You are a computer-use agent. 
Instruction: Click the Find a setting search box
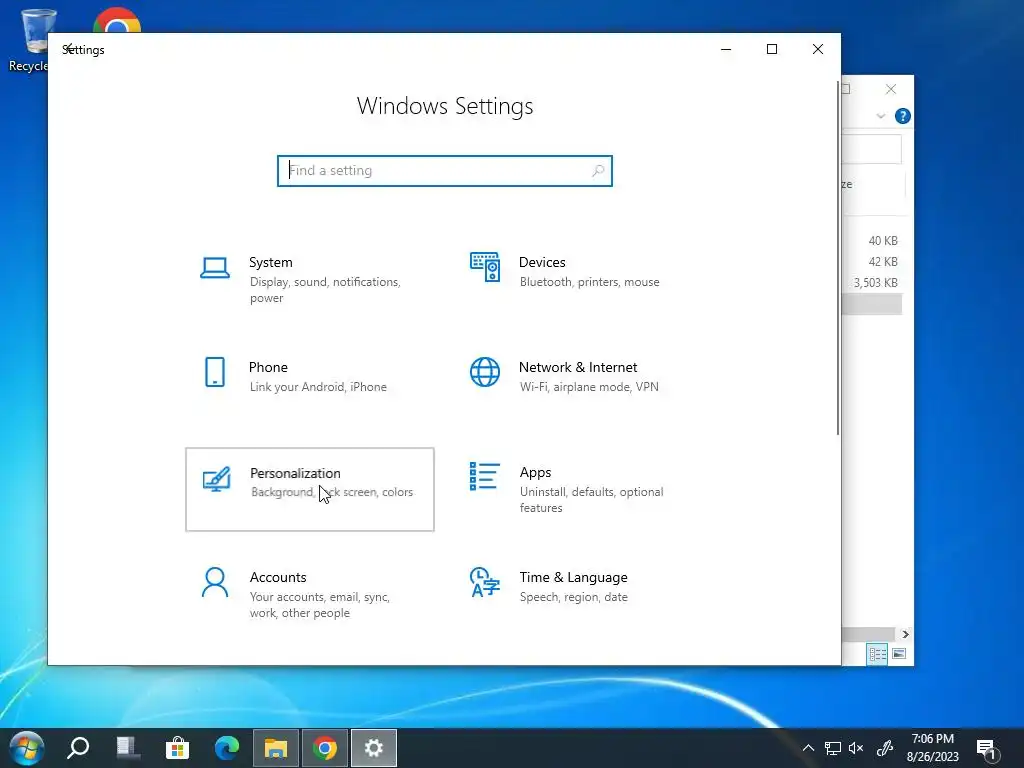click(445, 171)
